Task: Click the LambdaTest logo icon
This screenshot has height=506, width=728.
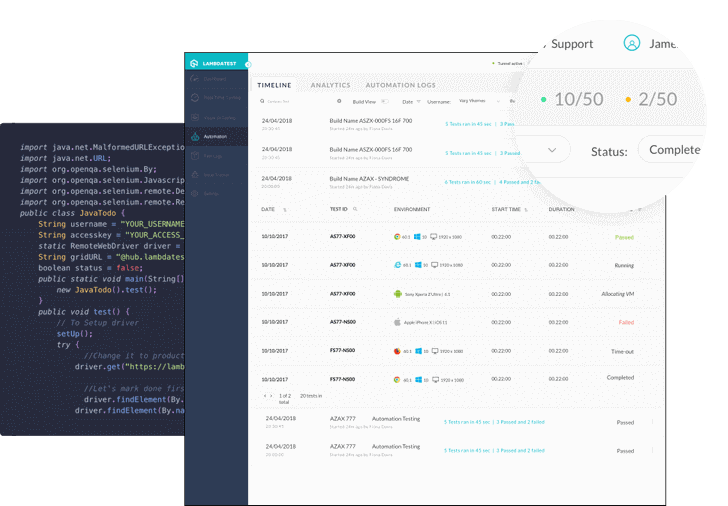Action: [194, 62]
